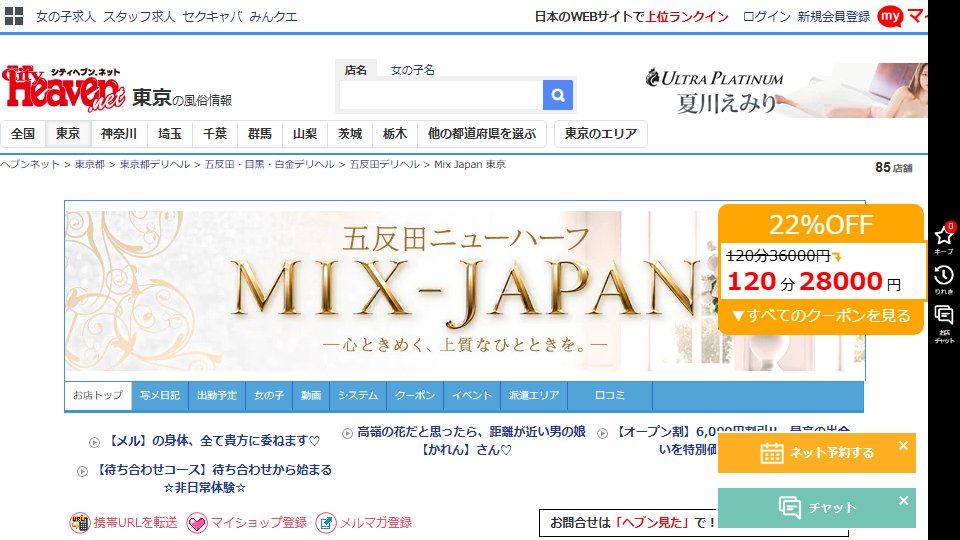The height and width of the screenshot is (540, 960).
Task: Expand ▼すべてのクーポンを見る
Action: point(821,316)
